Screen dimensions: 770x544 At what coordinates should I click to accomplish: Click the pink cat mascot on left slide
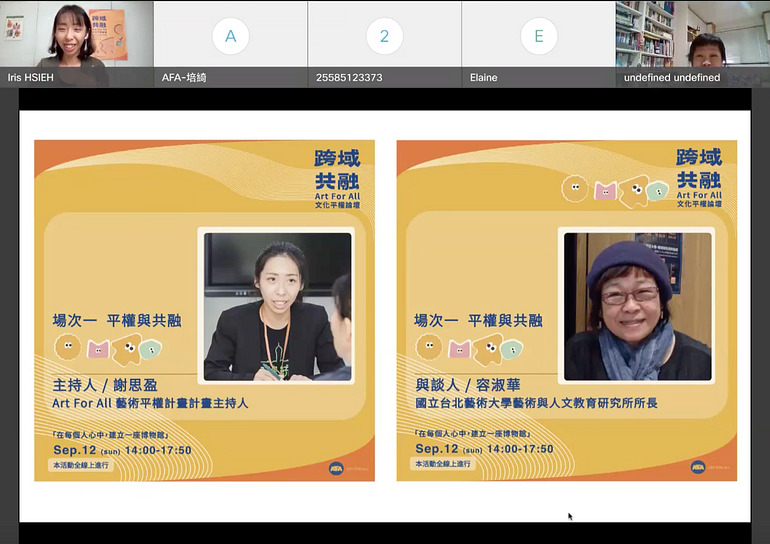[98, 349]
